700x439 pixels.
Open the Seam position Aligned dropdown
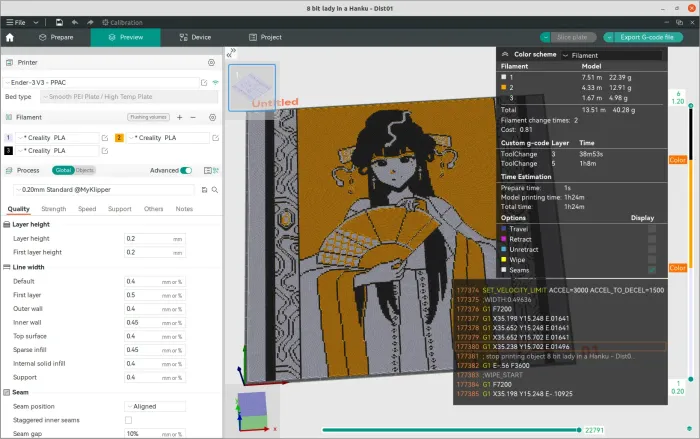click(x=154, y=407)
